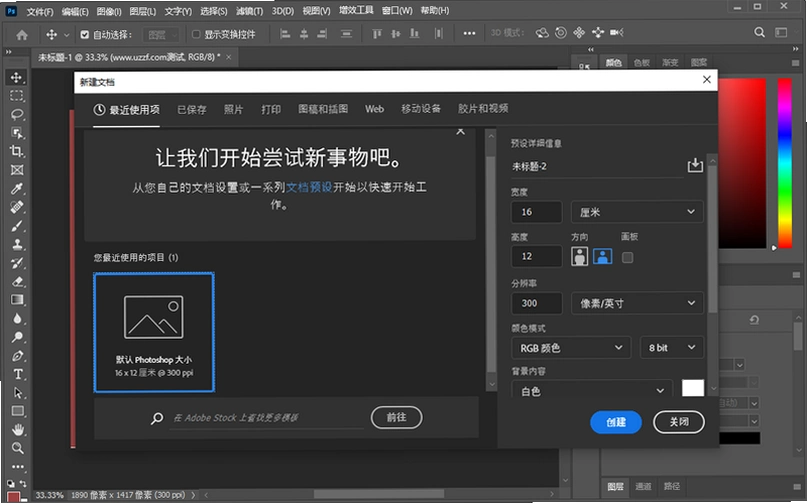The image size is (807, 503).
Task: Select the Blur tool
Action: click(16, 319)
